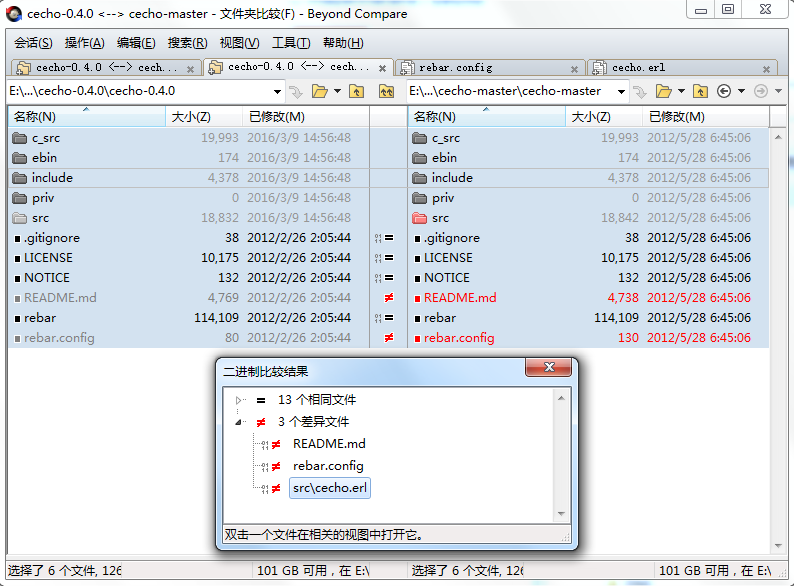Open the 搜索(R) menu

[187, 43]
